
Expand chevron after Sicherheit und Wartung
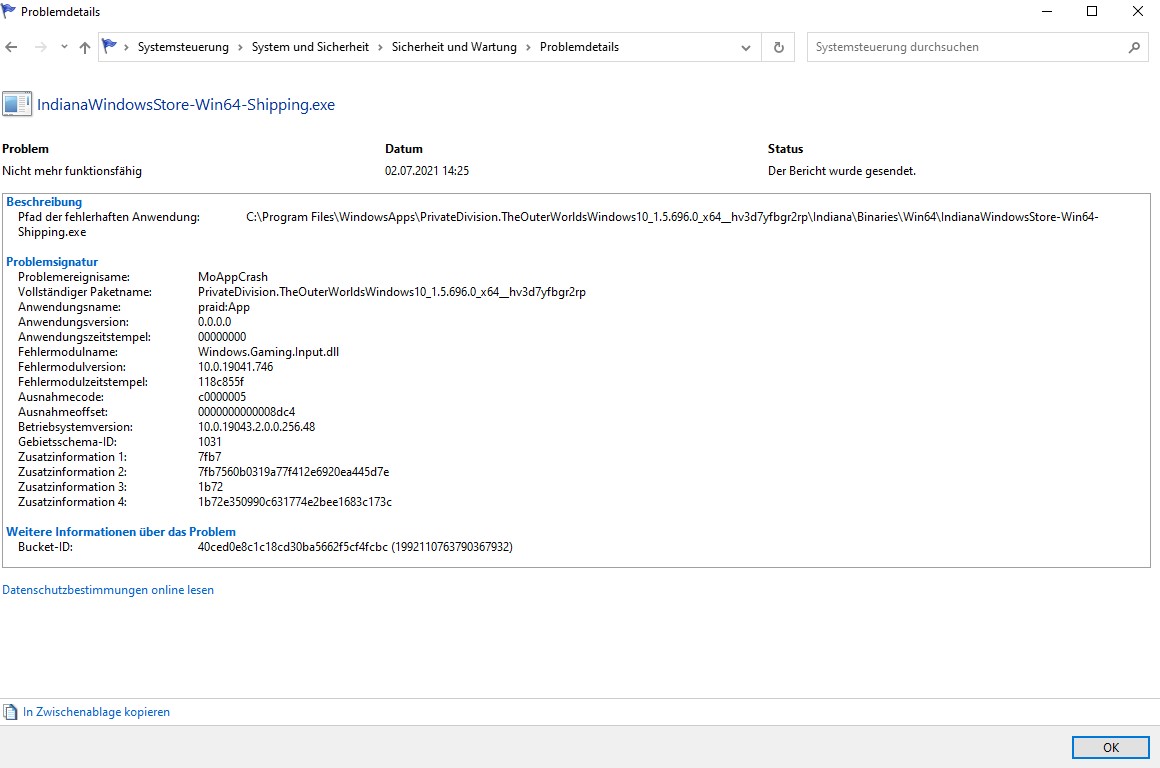click(528, 47)
